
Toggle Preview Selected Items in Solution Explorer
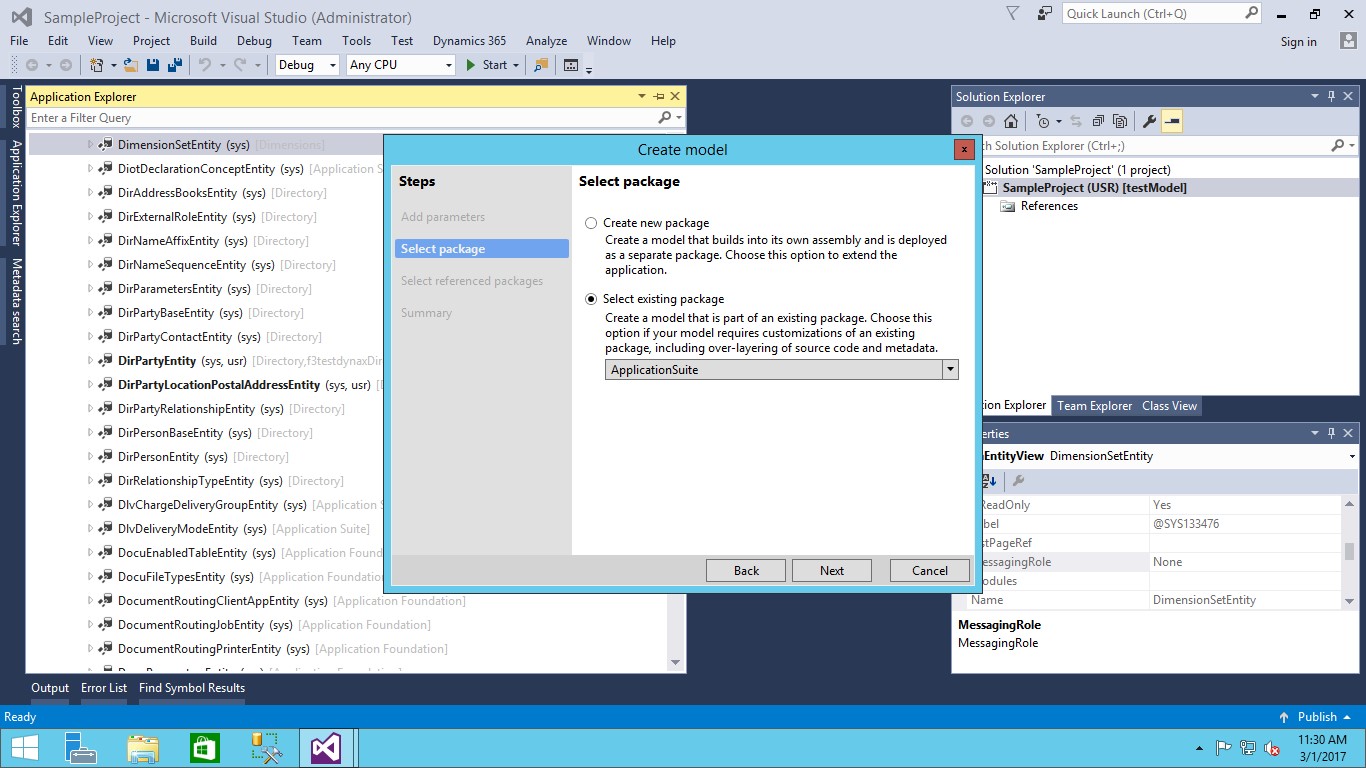pos(1172,121)
